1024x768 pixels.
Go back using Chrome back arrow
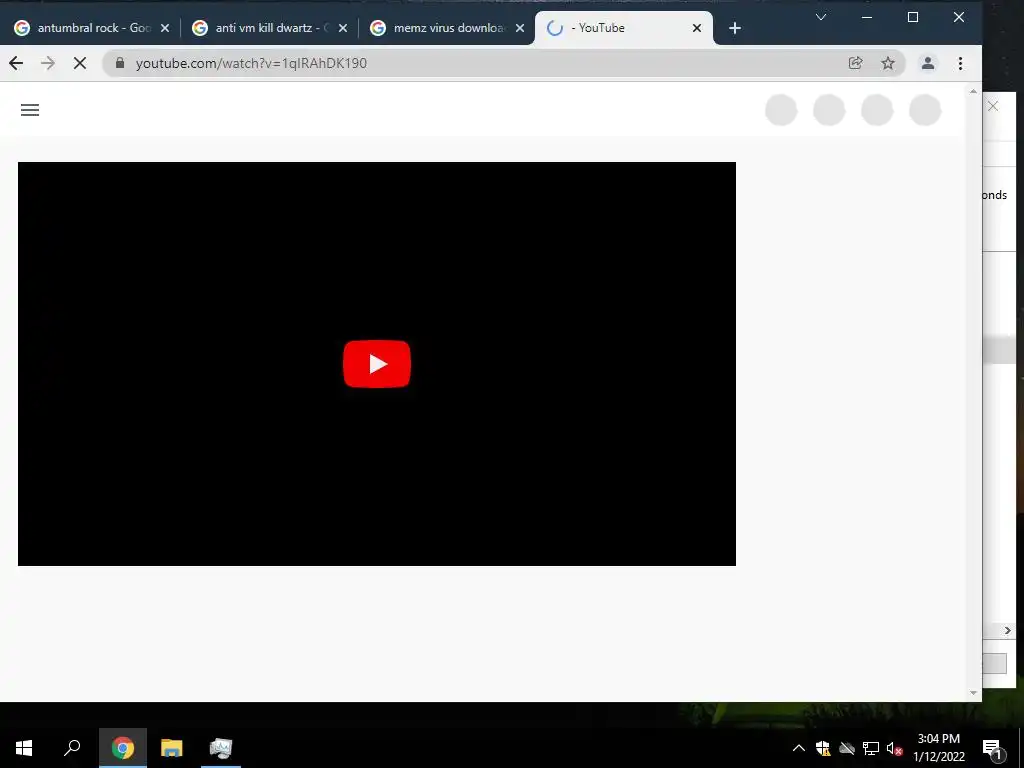[16, 63]
